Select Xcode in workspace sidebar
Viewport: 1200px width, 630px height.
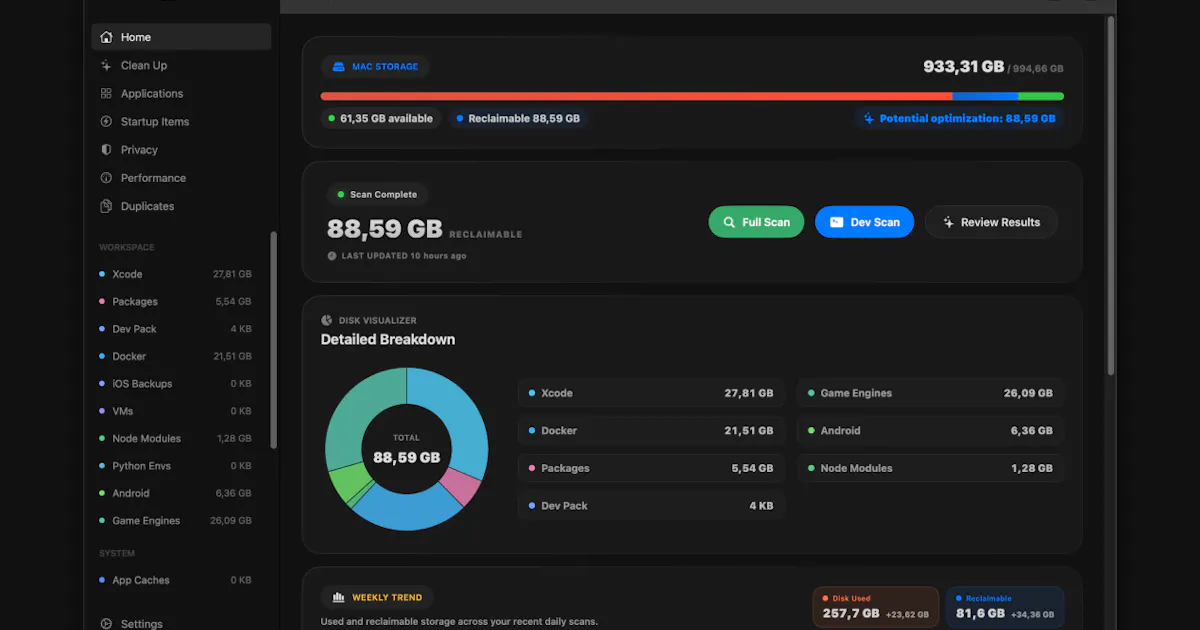pyautogui.click(x=175, y=274)
